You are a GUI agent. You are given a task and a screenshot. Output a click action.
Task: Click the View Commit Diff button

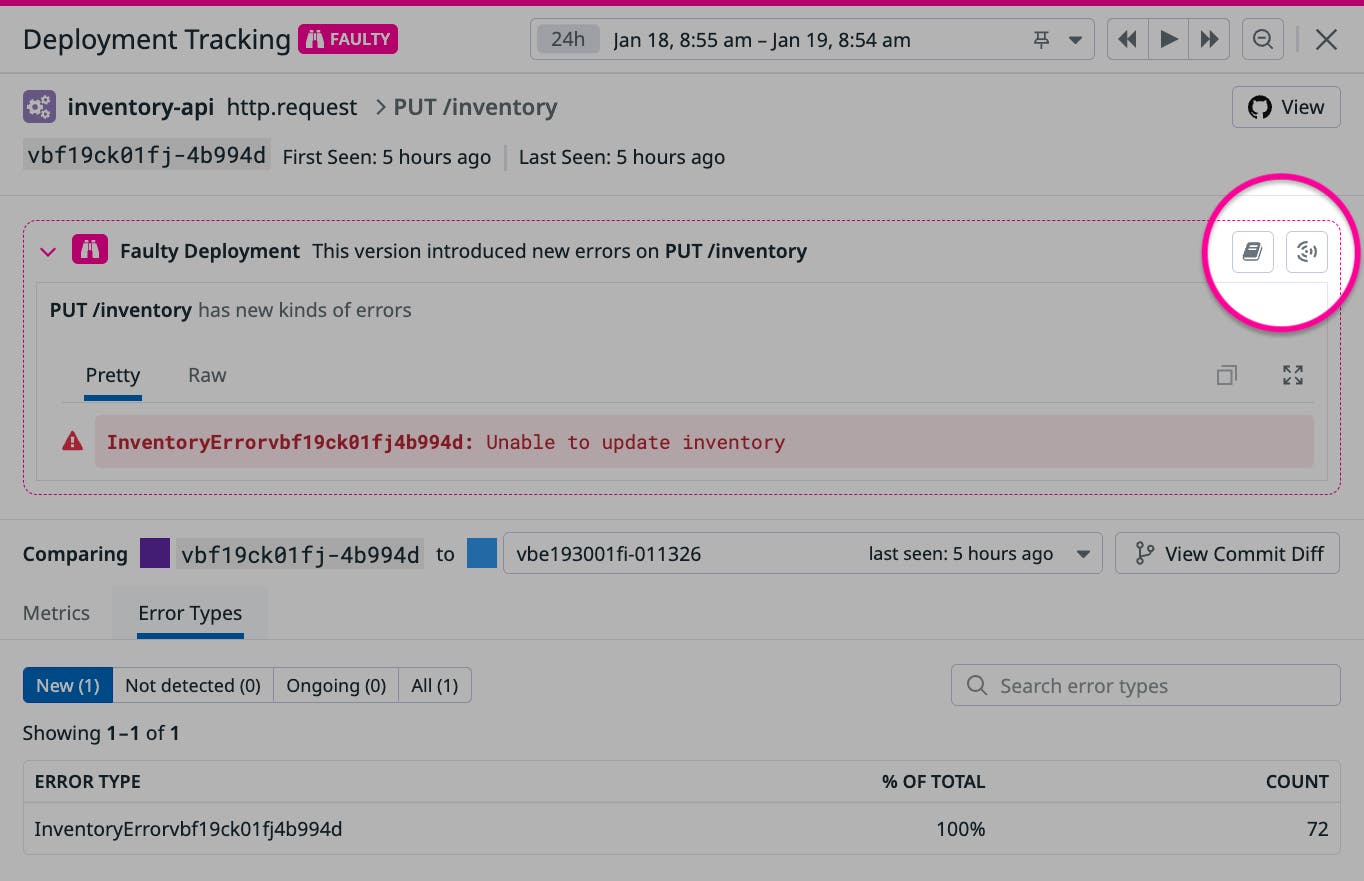(1227, 553)
